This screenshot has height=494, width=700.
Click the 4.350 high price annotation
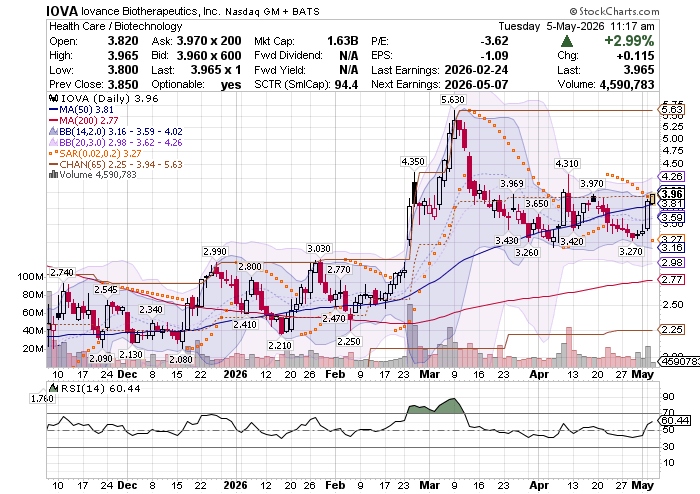tap(413, 162)
